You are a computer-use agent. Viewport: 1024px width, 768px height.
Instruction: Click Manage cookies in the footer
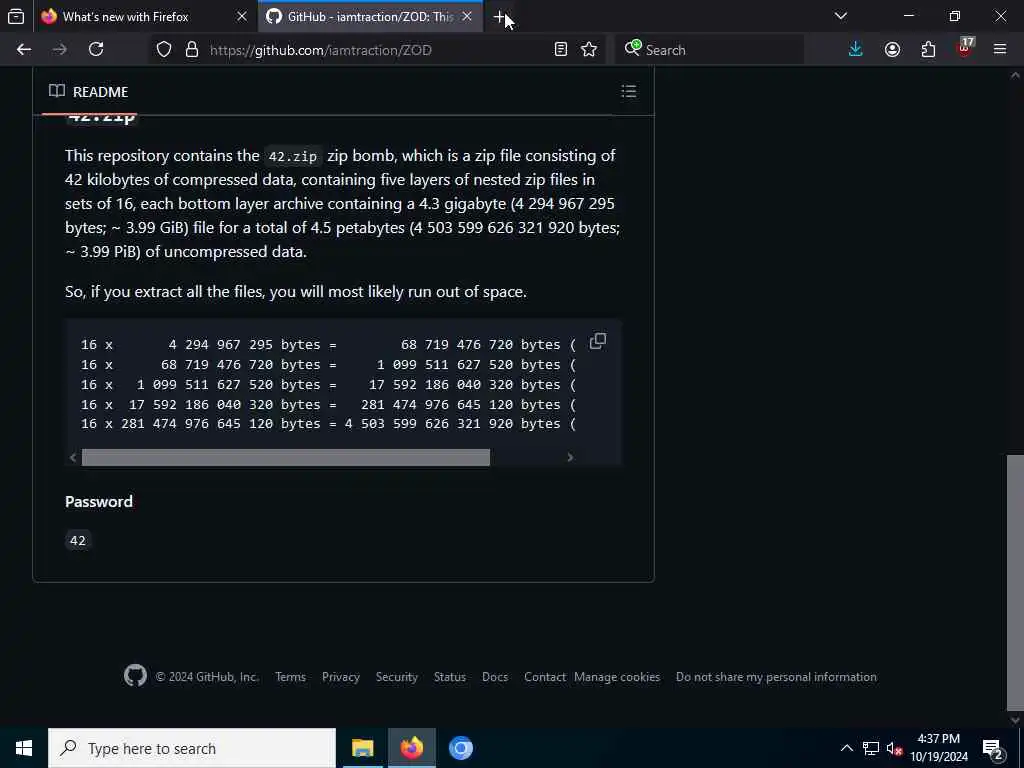point(617,677)
